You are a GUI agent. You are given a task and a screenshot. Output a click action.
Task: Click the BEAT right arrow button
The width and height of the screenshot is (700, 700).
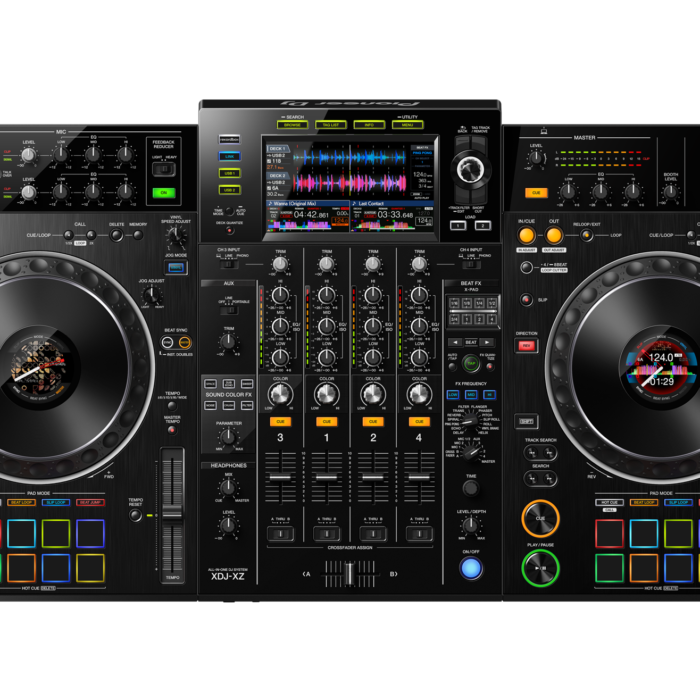(x=487, y=342)
